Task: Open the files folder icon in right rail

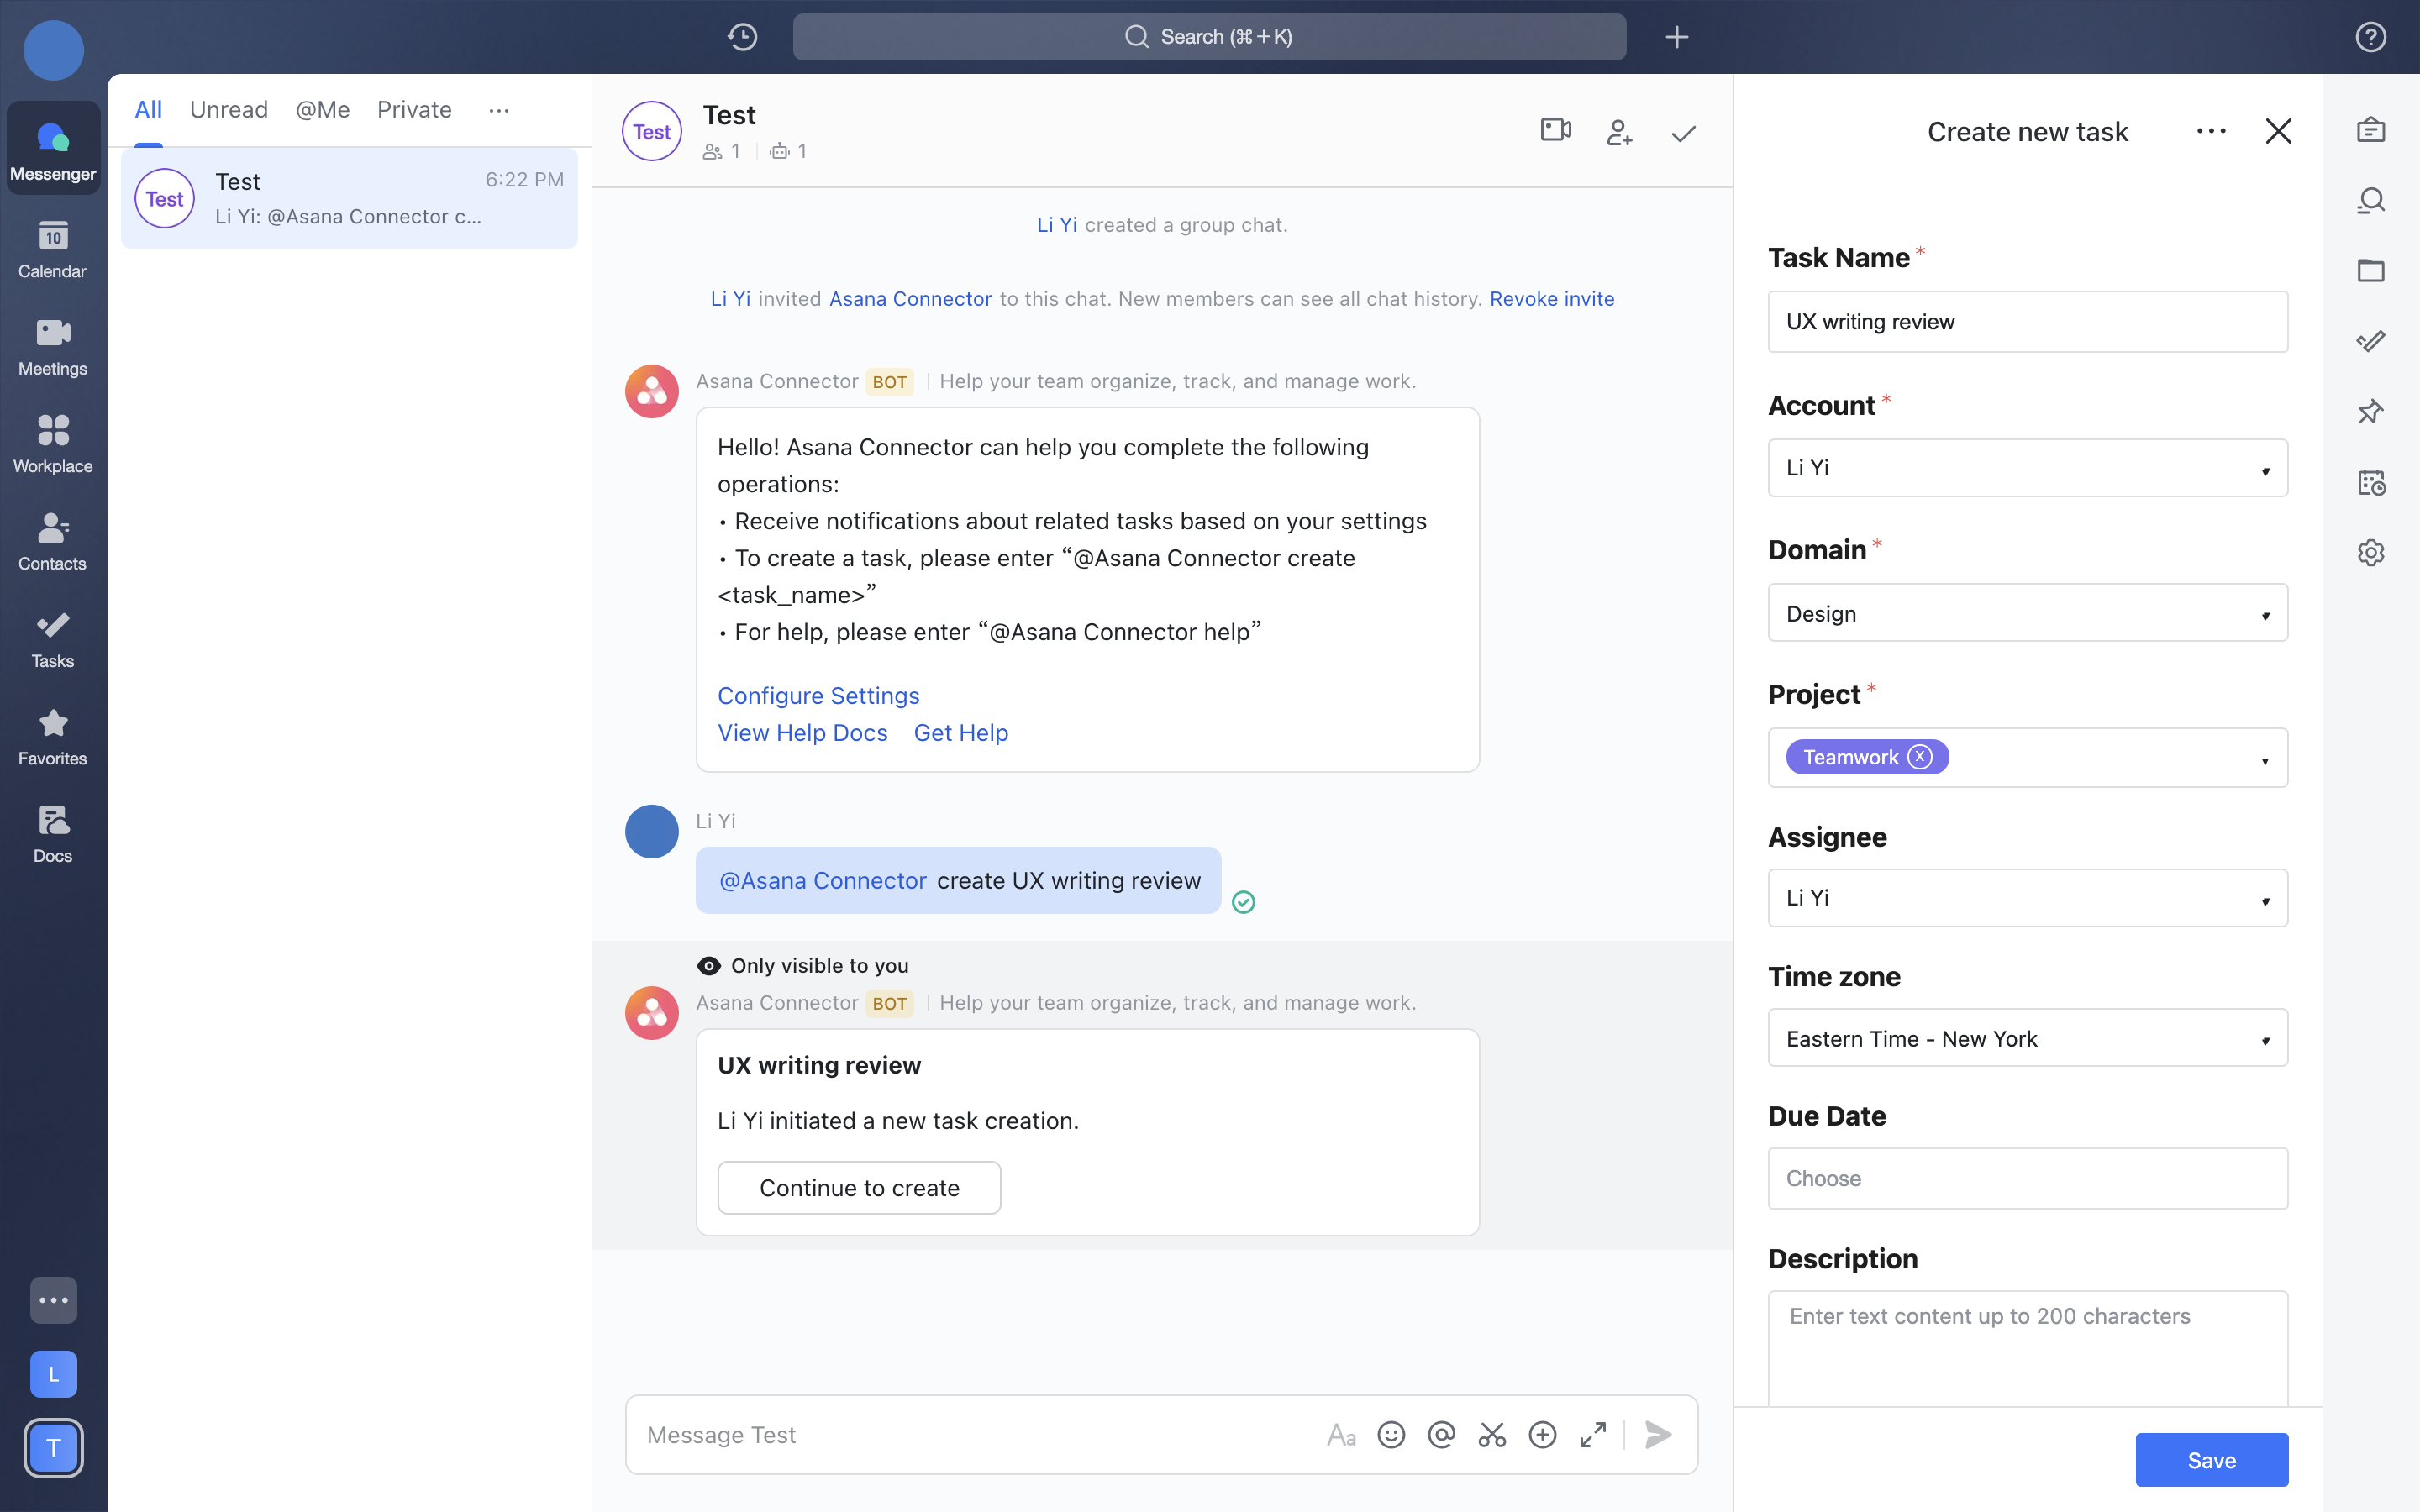Action: [2370, 270]
